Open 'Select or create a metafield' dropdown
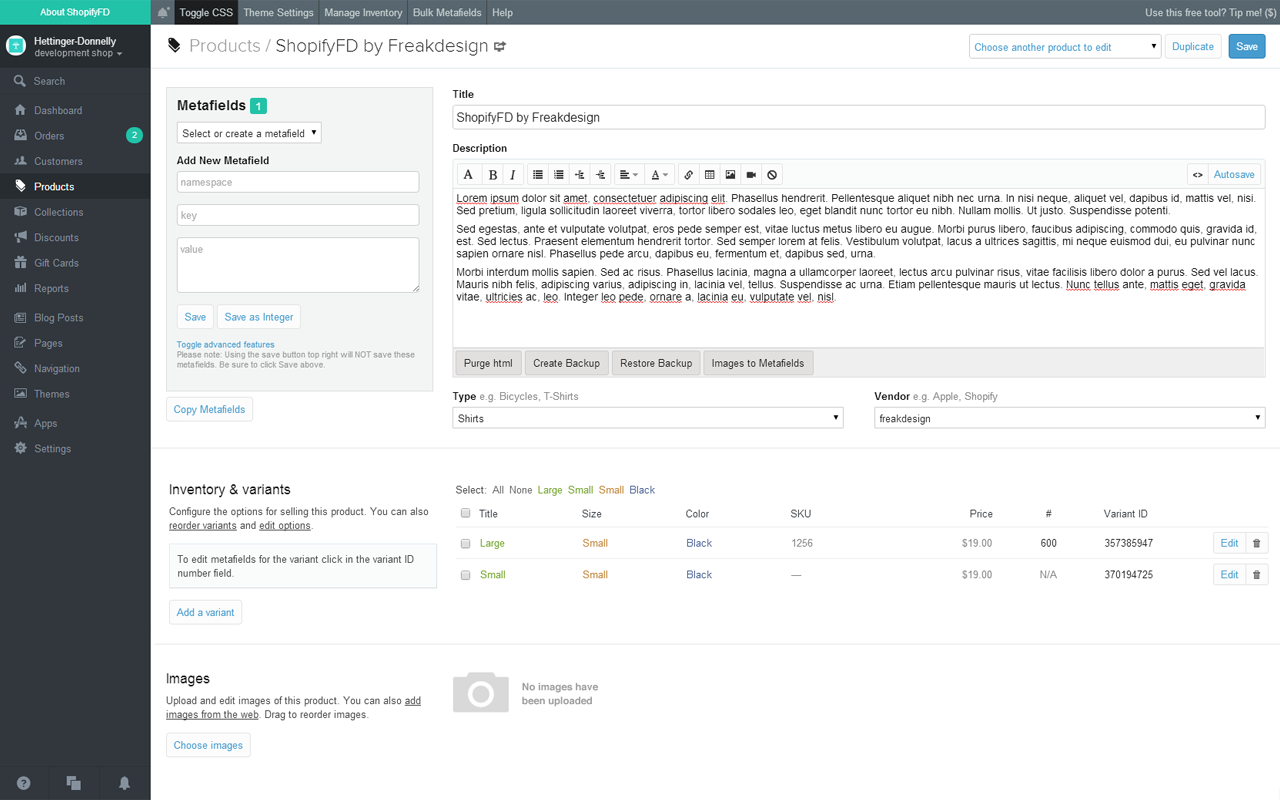1280x800 pixels. [x=249, y=133]
